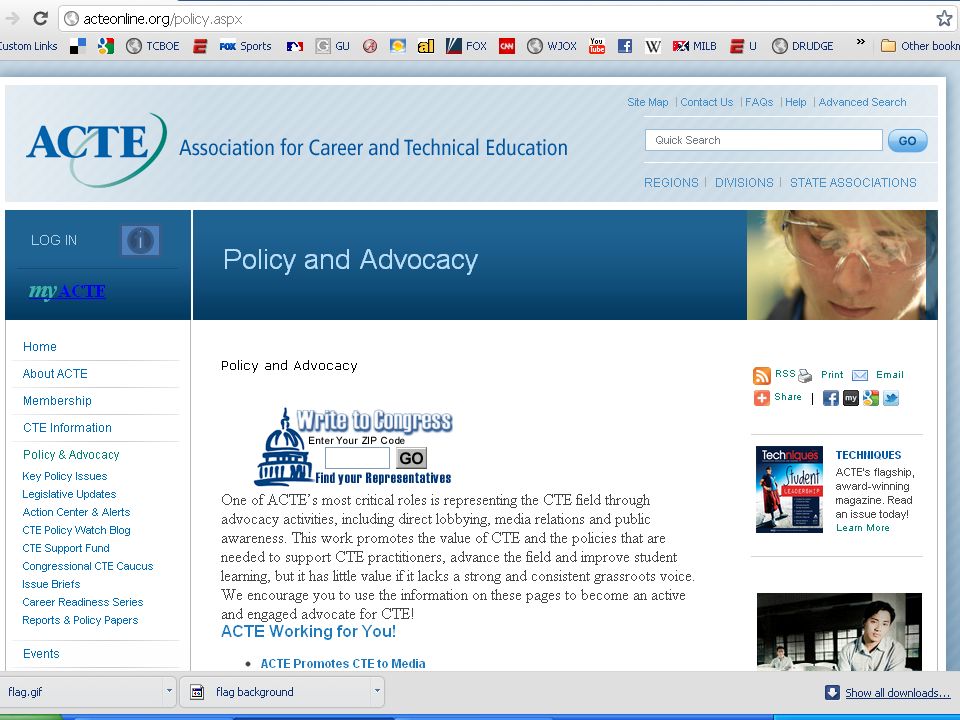Screen dimensions: 960x720
Task: Open the CNN bookmark icon
Action: (507, 46)
